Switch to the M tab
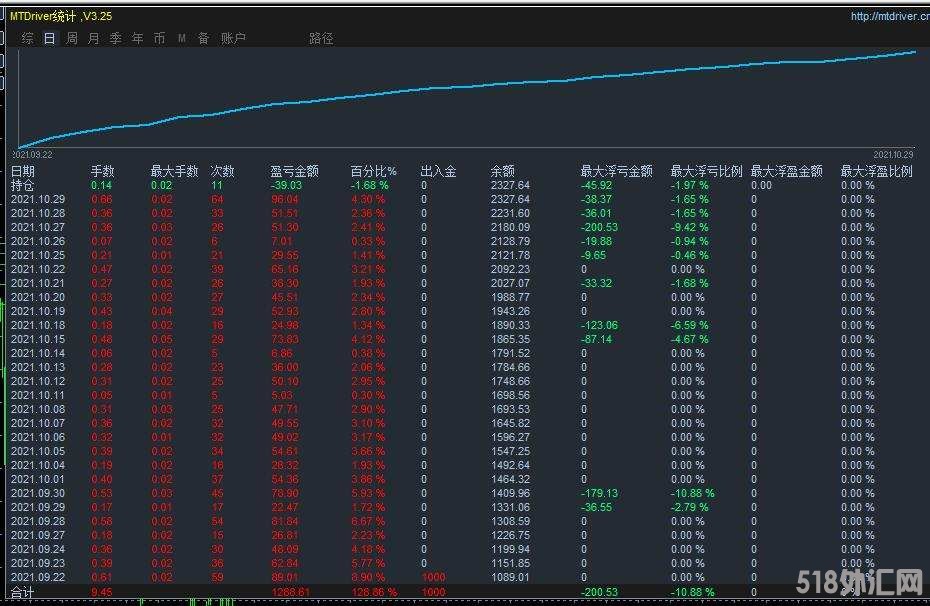The image size is (930, 606). [x=181, y=39]
